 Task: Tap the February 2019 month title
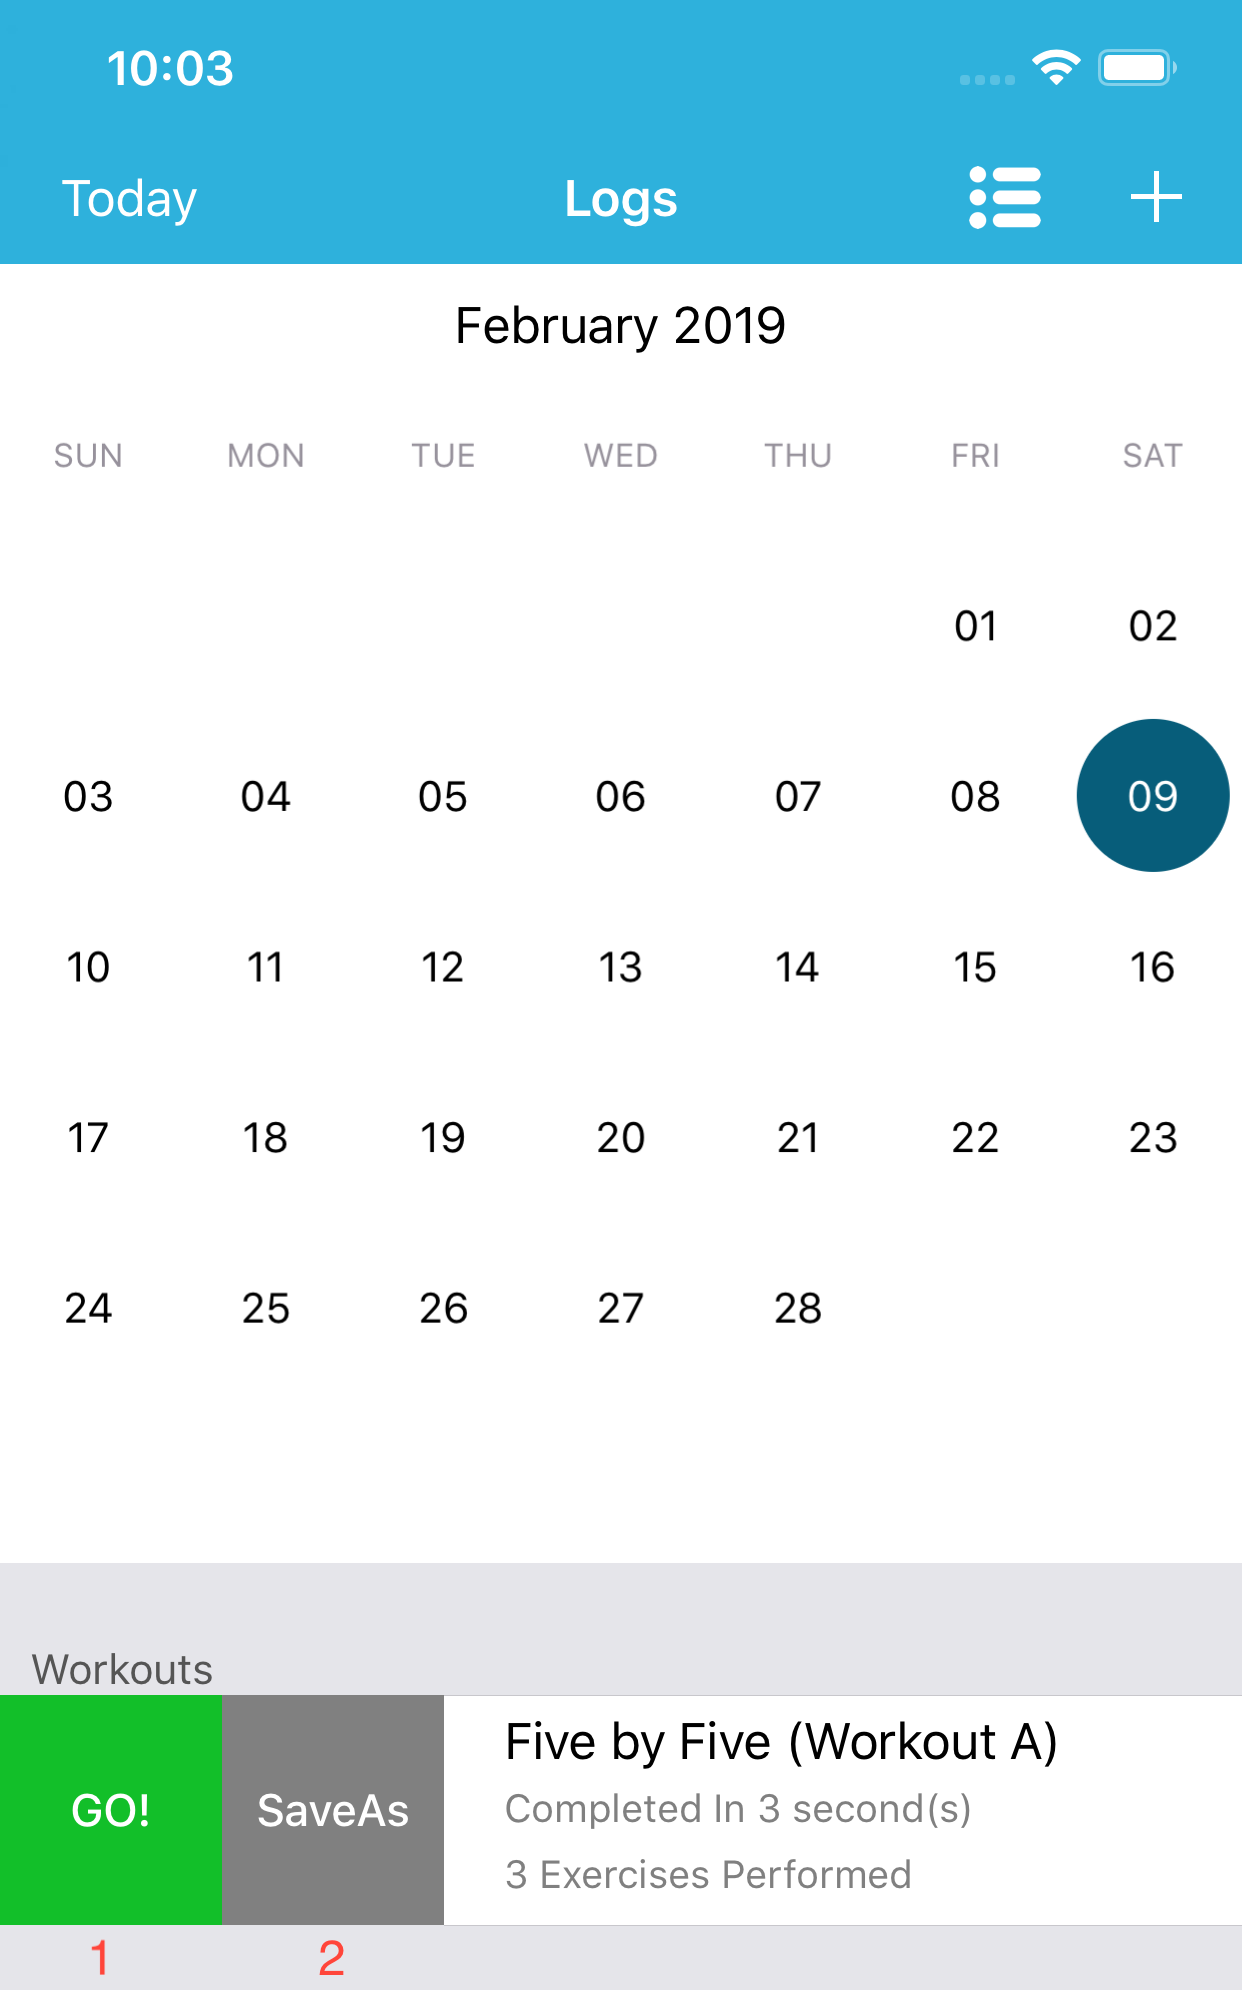click(620, 325)
